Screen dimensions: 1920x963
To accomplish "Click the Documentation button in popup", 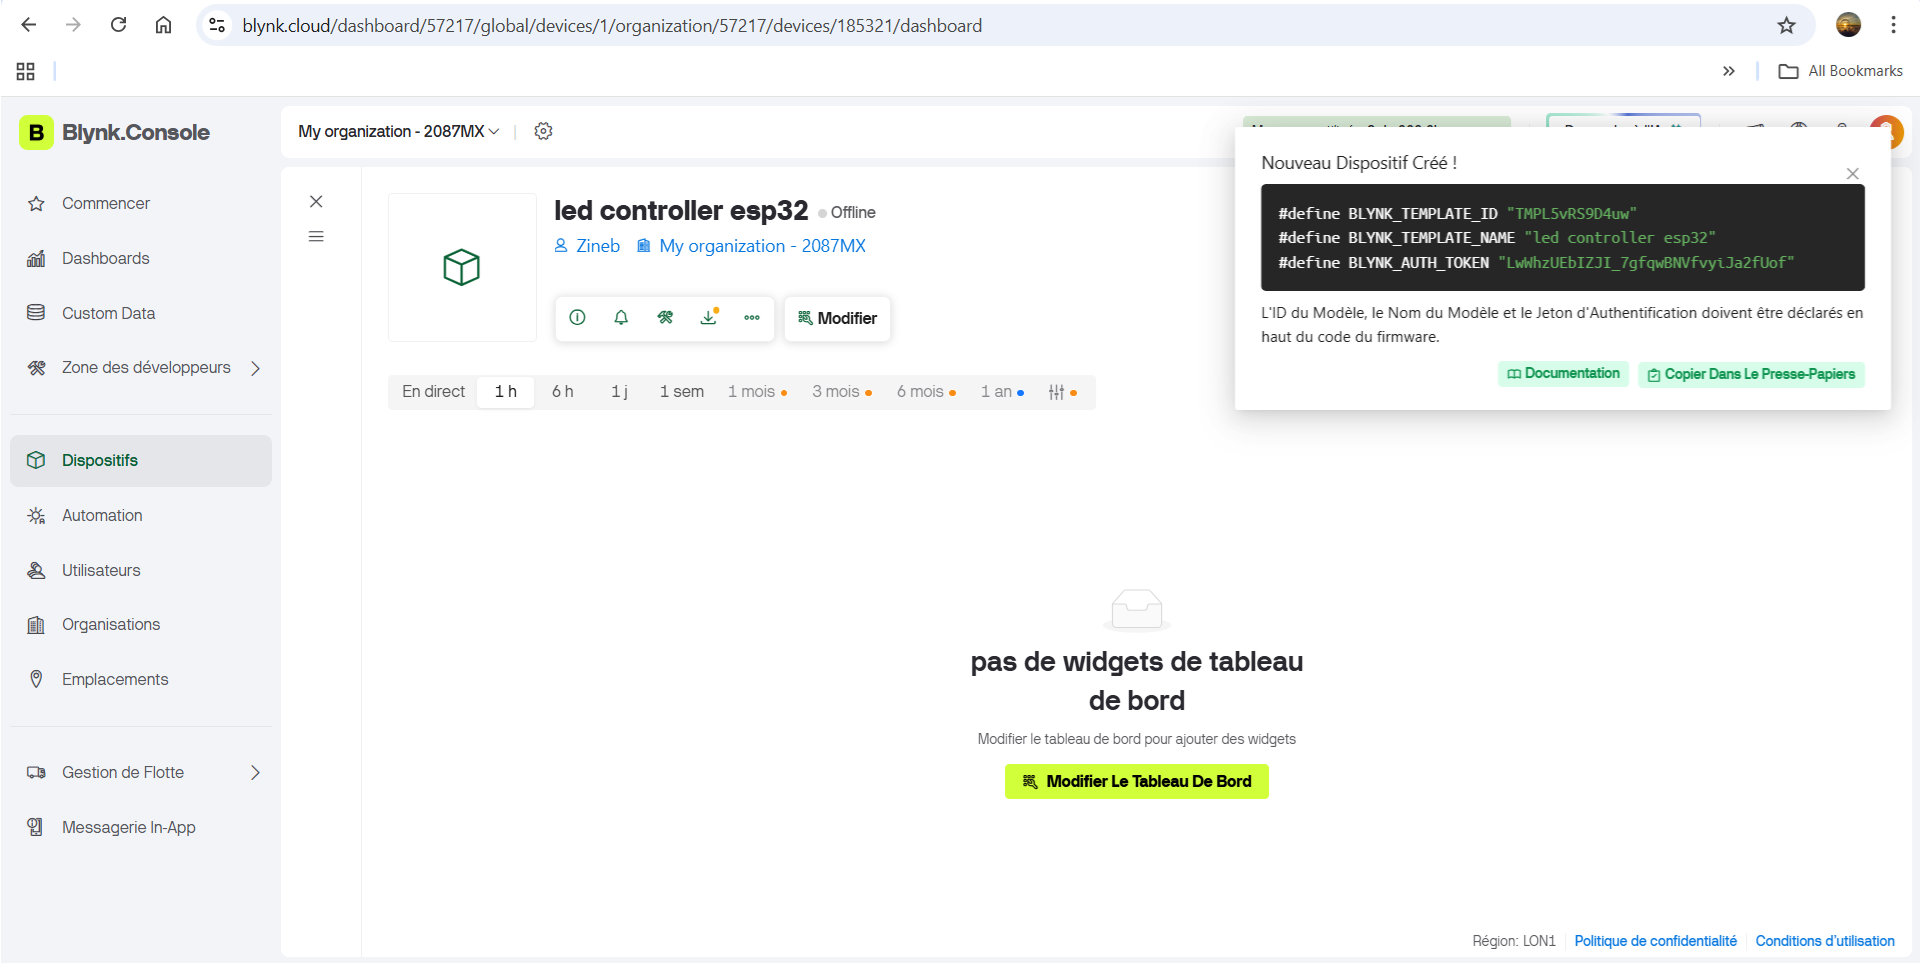I will 1563,374.
